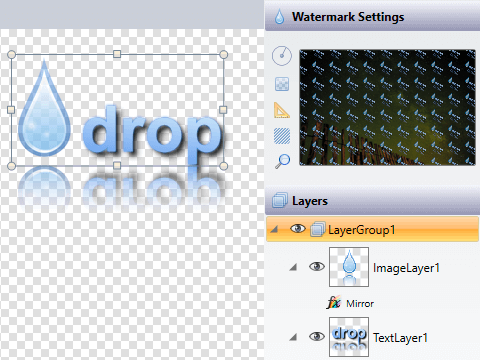
Task: Select the fx icon beside Mirror
Action: [x=334, y=303]
